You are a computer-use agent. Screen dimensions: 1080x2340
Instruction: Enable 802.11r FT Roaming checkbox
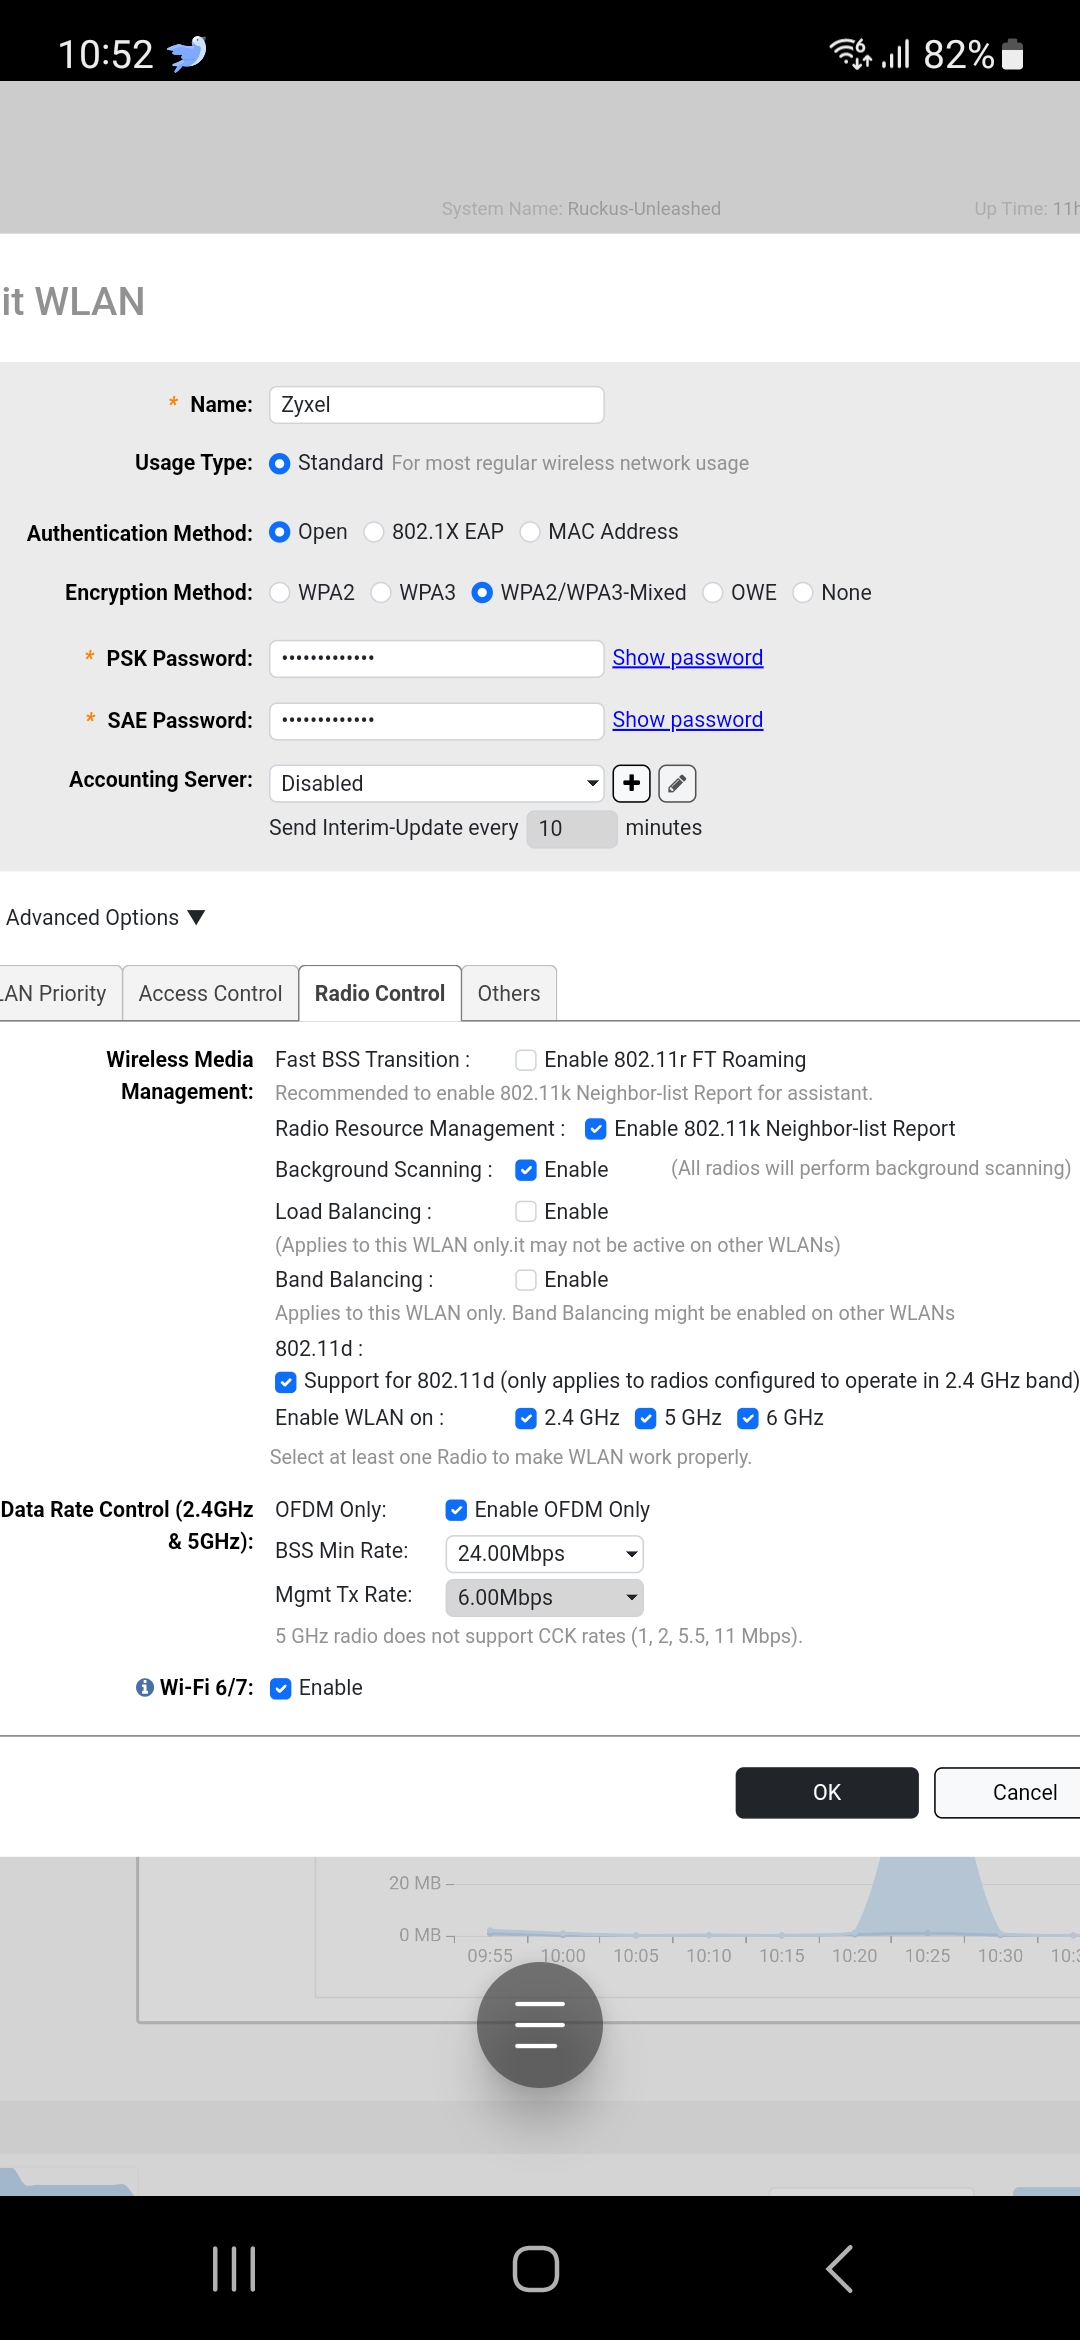pos(526,1060)
